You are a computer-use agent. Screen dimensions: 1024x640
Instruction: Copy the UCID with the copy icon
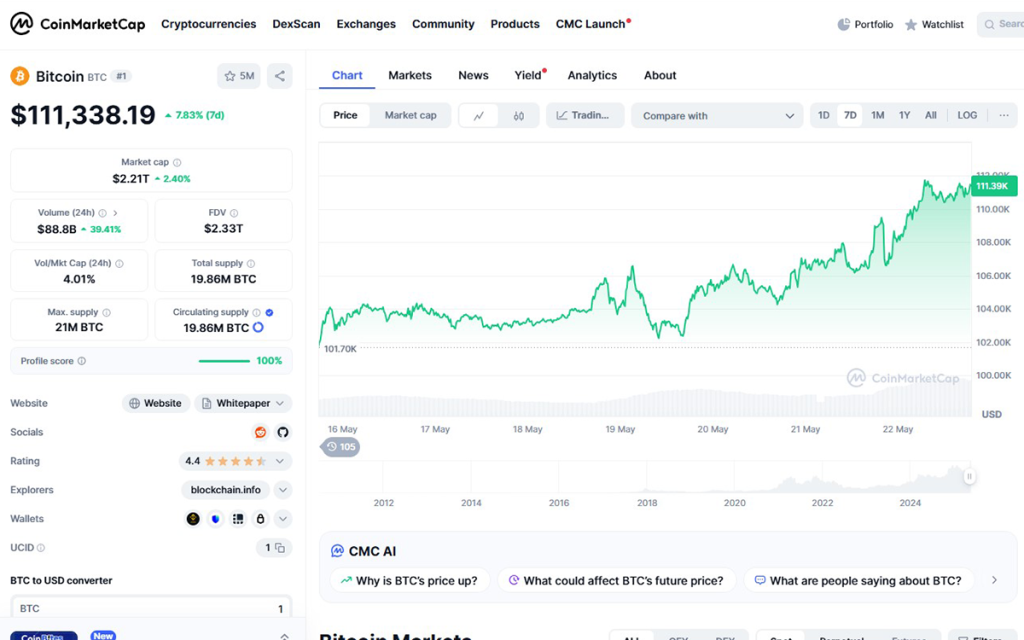coord(280,547)
